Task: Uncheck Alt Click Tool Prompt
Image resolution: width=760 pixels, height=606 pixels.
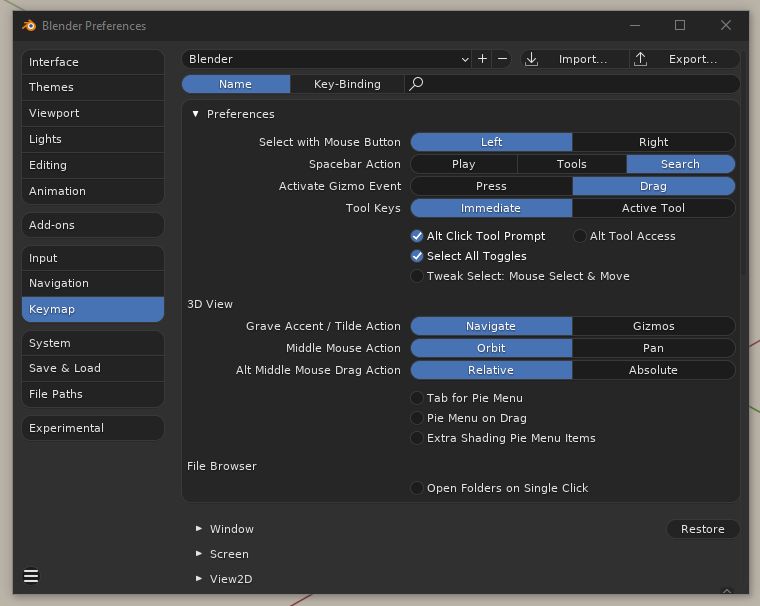Action: tap(417, 236)
